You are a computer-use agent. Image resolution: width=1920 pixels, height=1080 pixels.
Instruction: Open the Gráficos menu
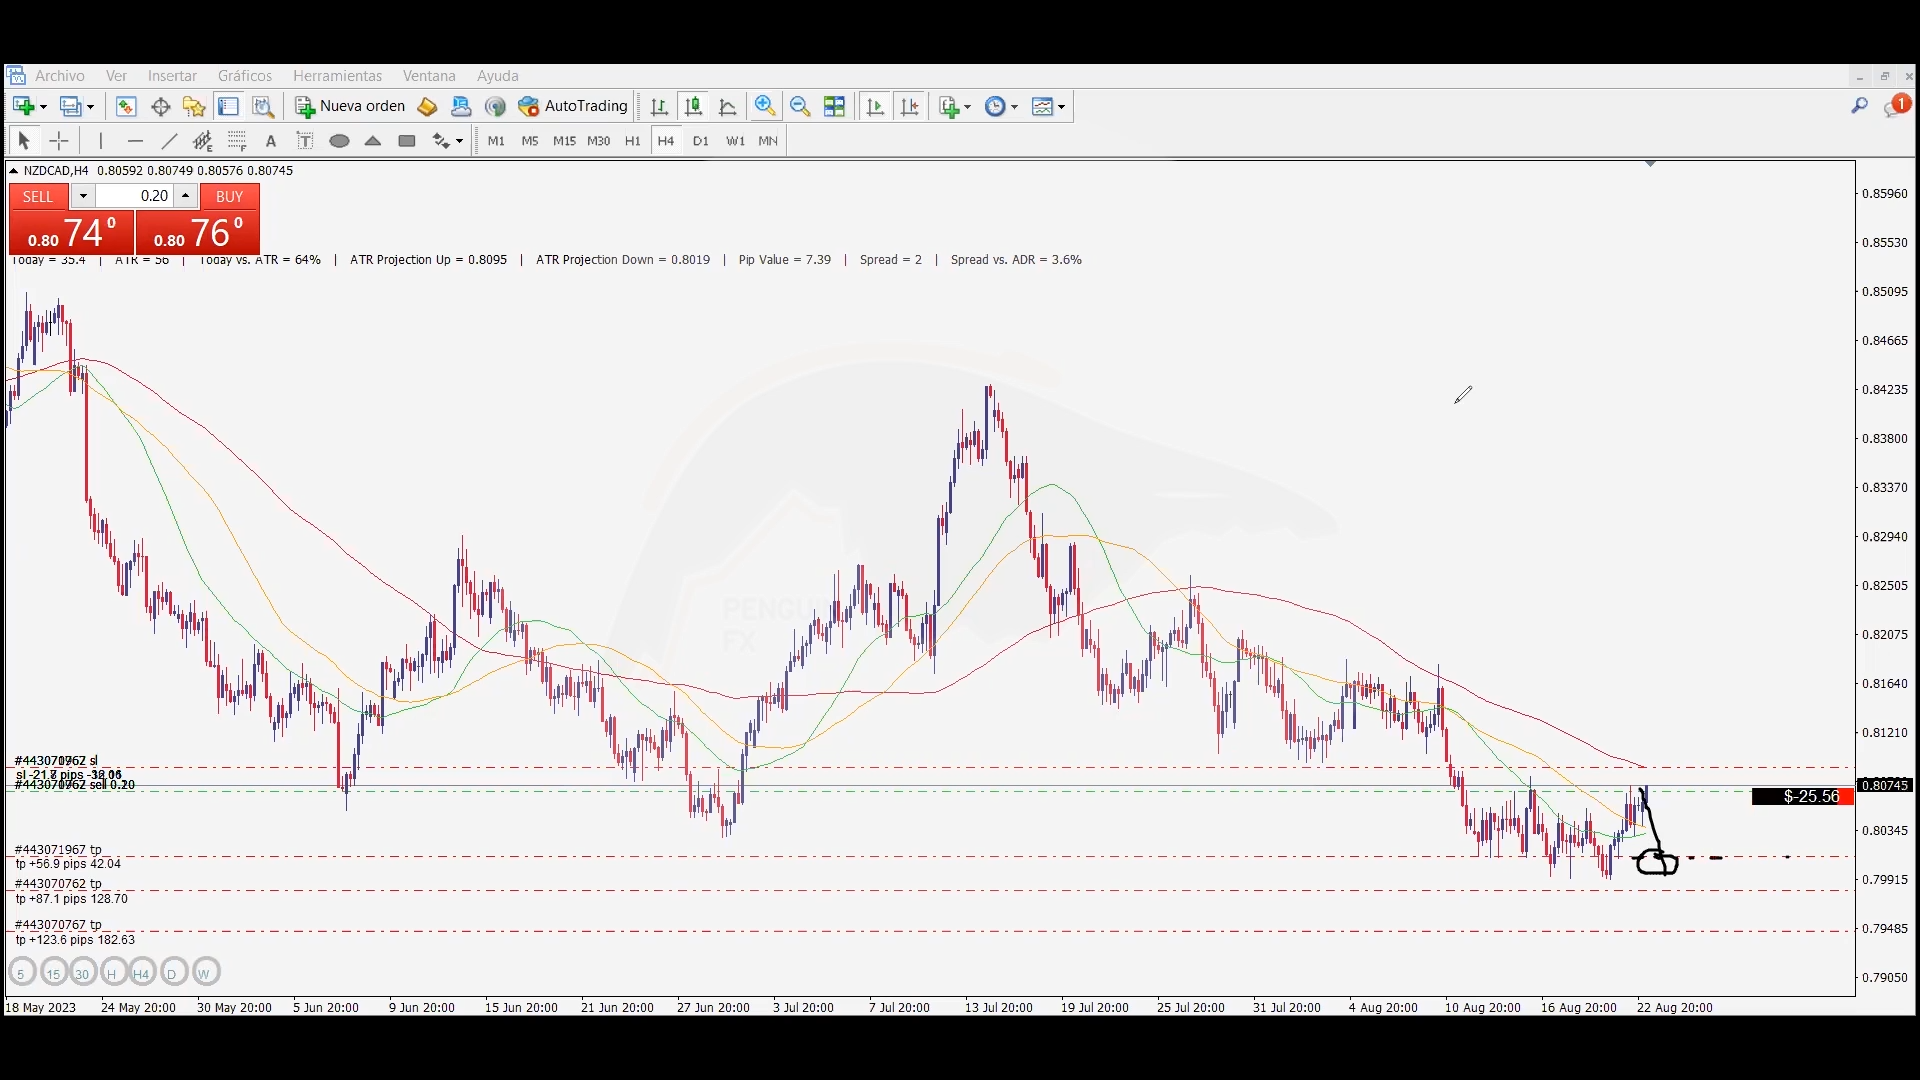click(245, 76)
